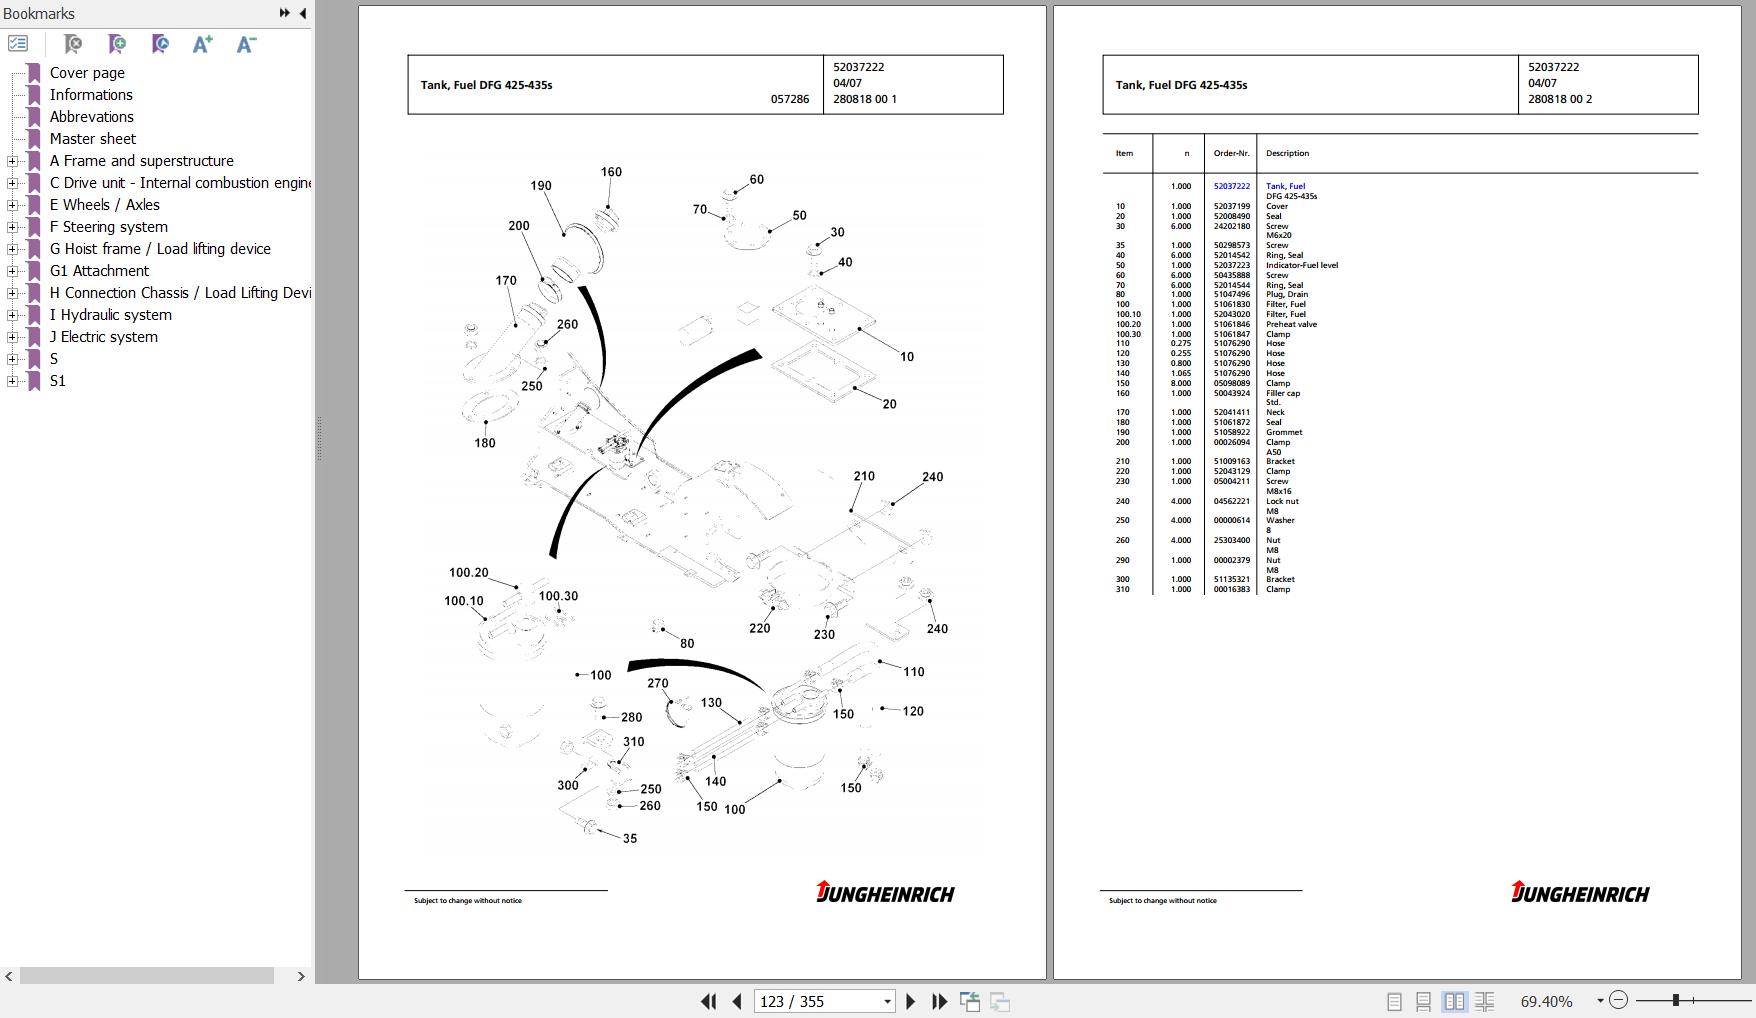Click the delete bookmark icon

[x=73, y=44]
